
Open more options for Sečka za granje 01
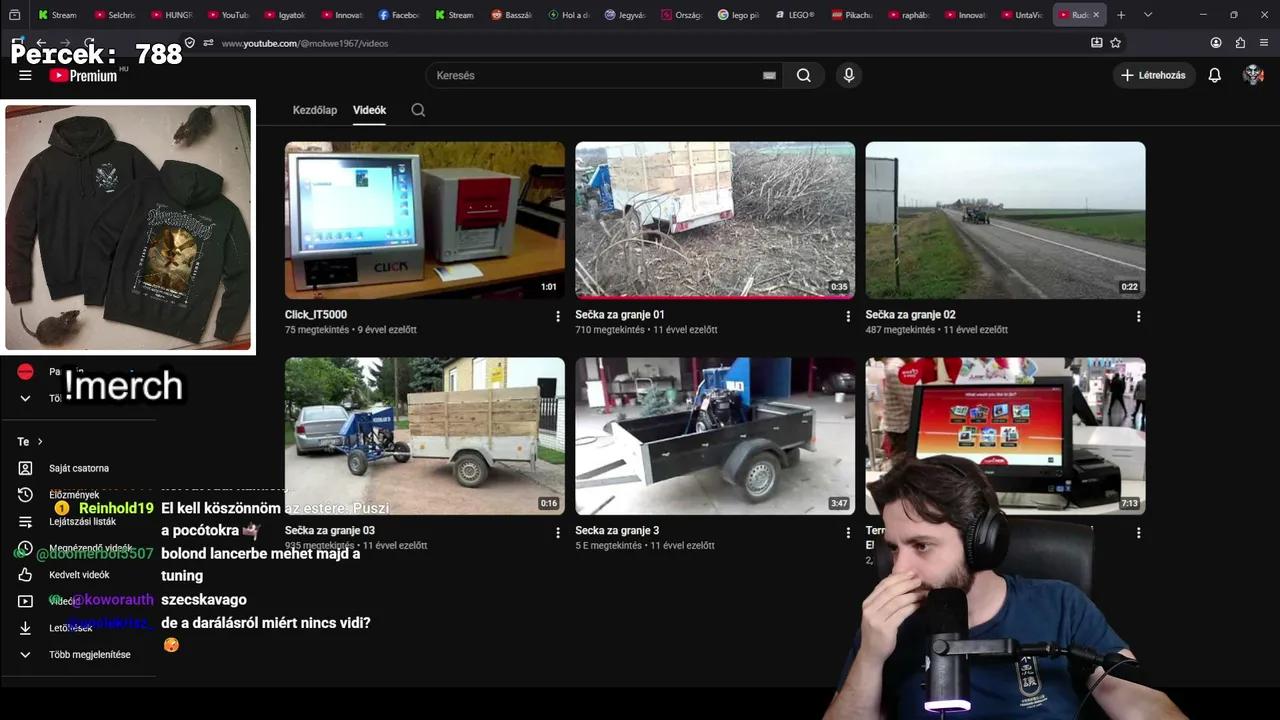[848, 316]
